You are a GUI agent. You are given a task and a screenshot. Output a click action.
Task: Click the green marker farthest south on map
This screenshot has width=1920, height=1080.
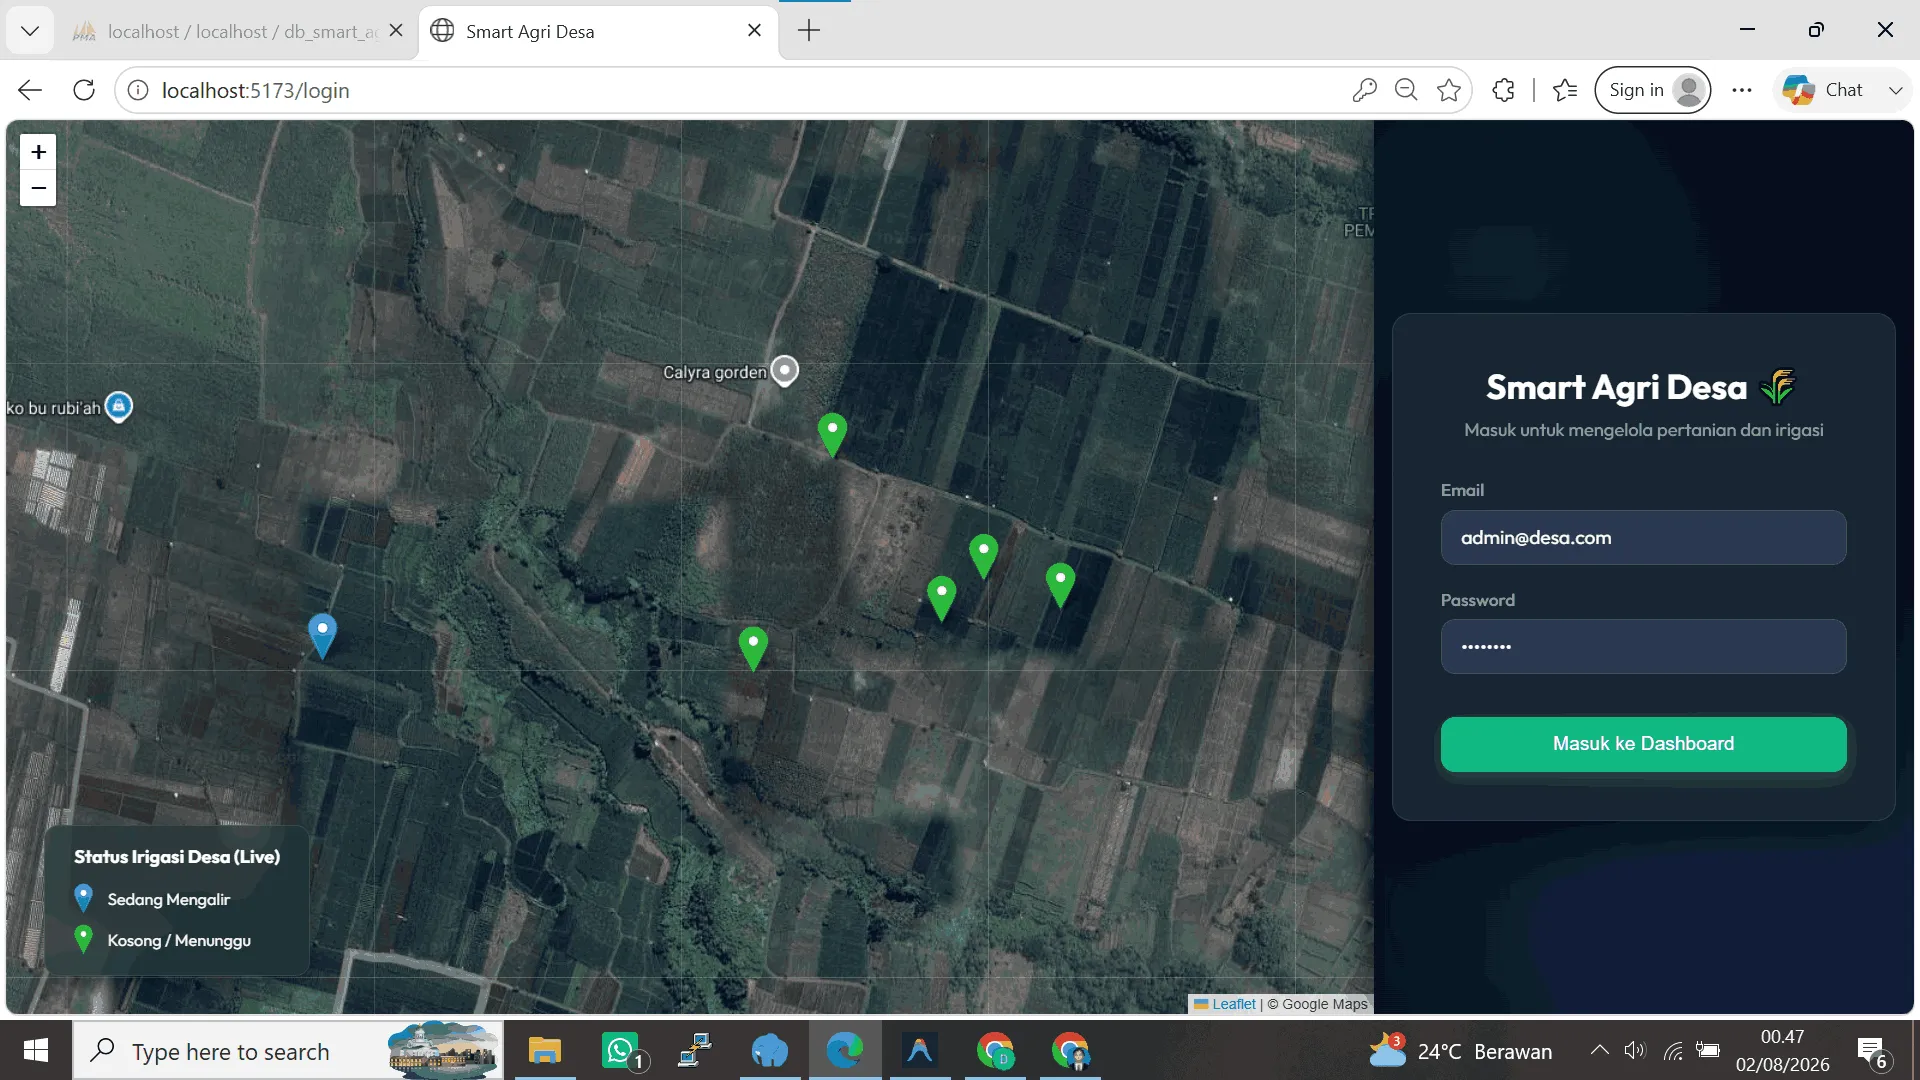pyautogui.click(x=753, y=649)
